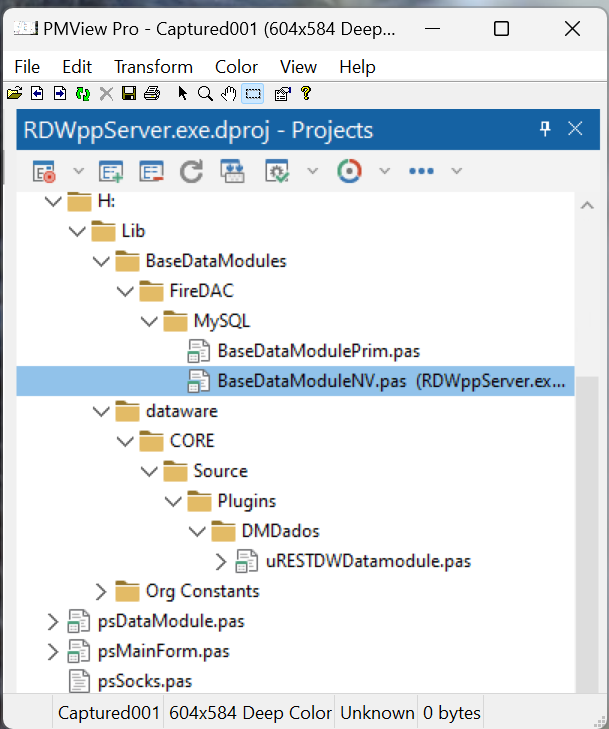Image resolution: width=609 pixels, height=729 pixels.
Task: Open a file with the folder toolbar icon
Action: point(14,94)
